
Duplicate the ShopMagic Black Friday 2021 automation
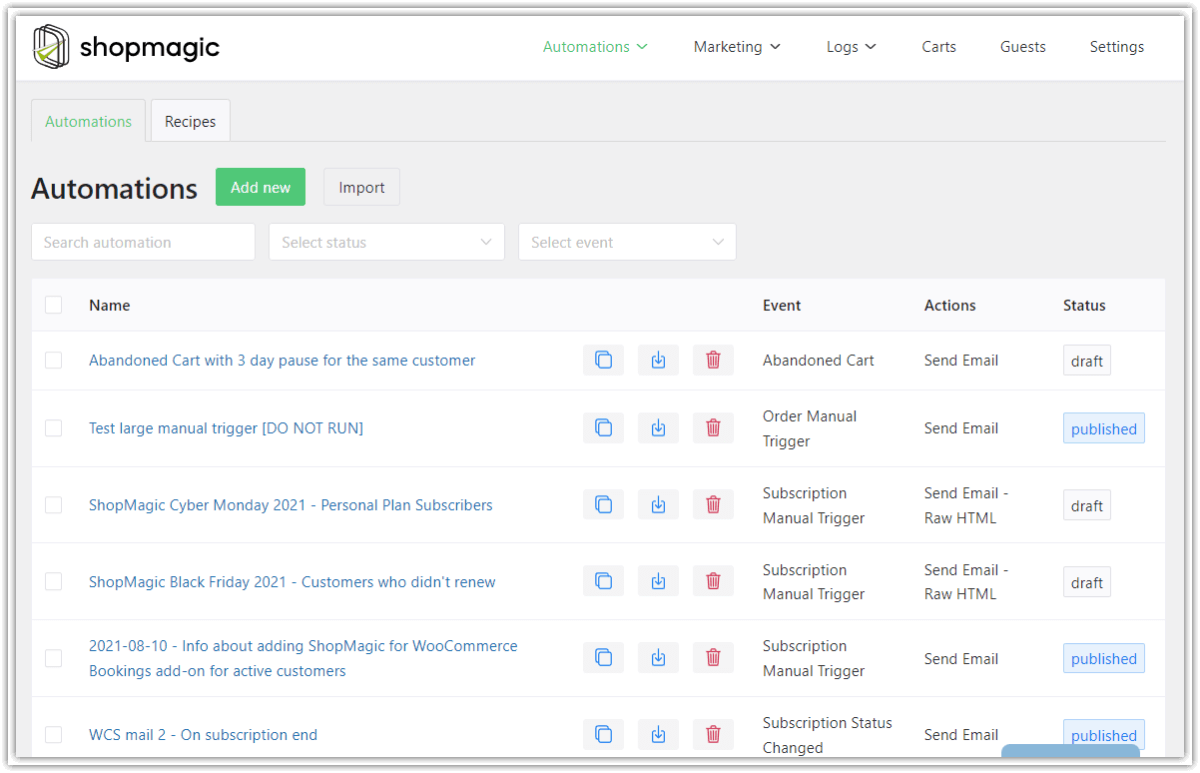click(603, 580)
